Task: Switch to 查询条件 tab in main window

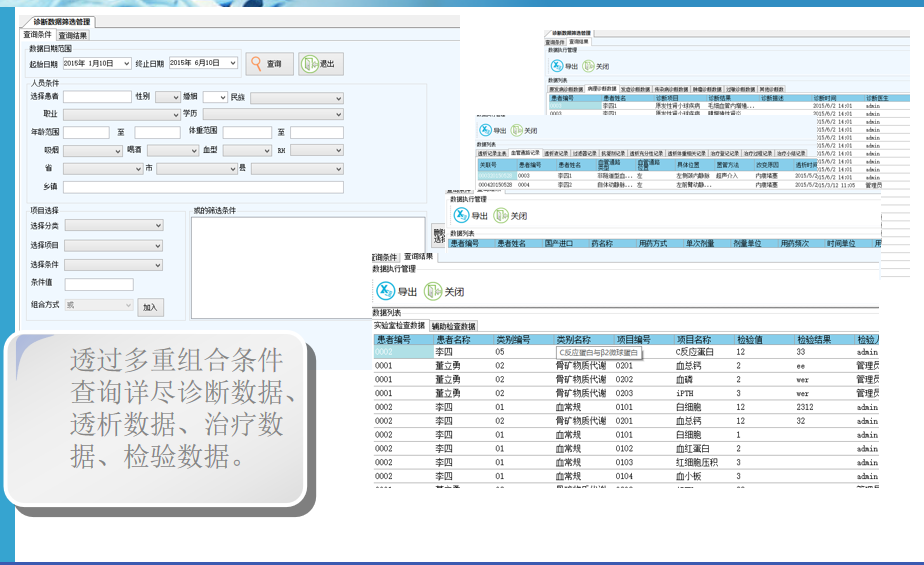Action: click(38, 35)
